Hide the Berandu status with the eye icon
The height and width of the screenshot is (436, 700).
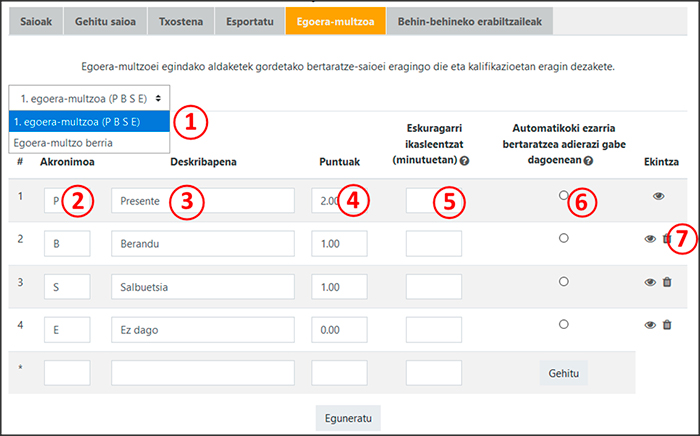point(650,239)
